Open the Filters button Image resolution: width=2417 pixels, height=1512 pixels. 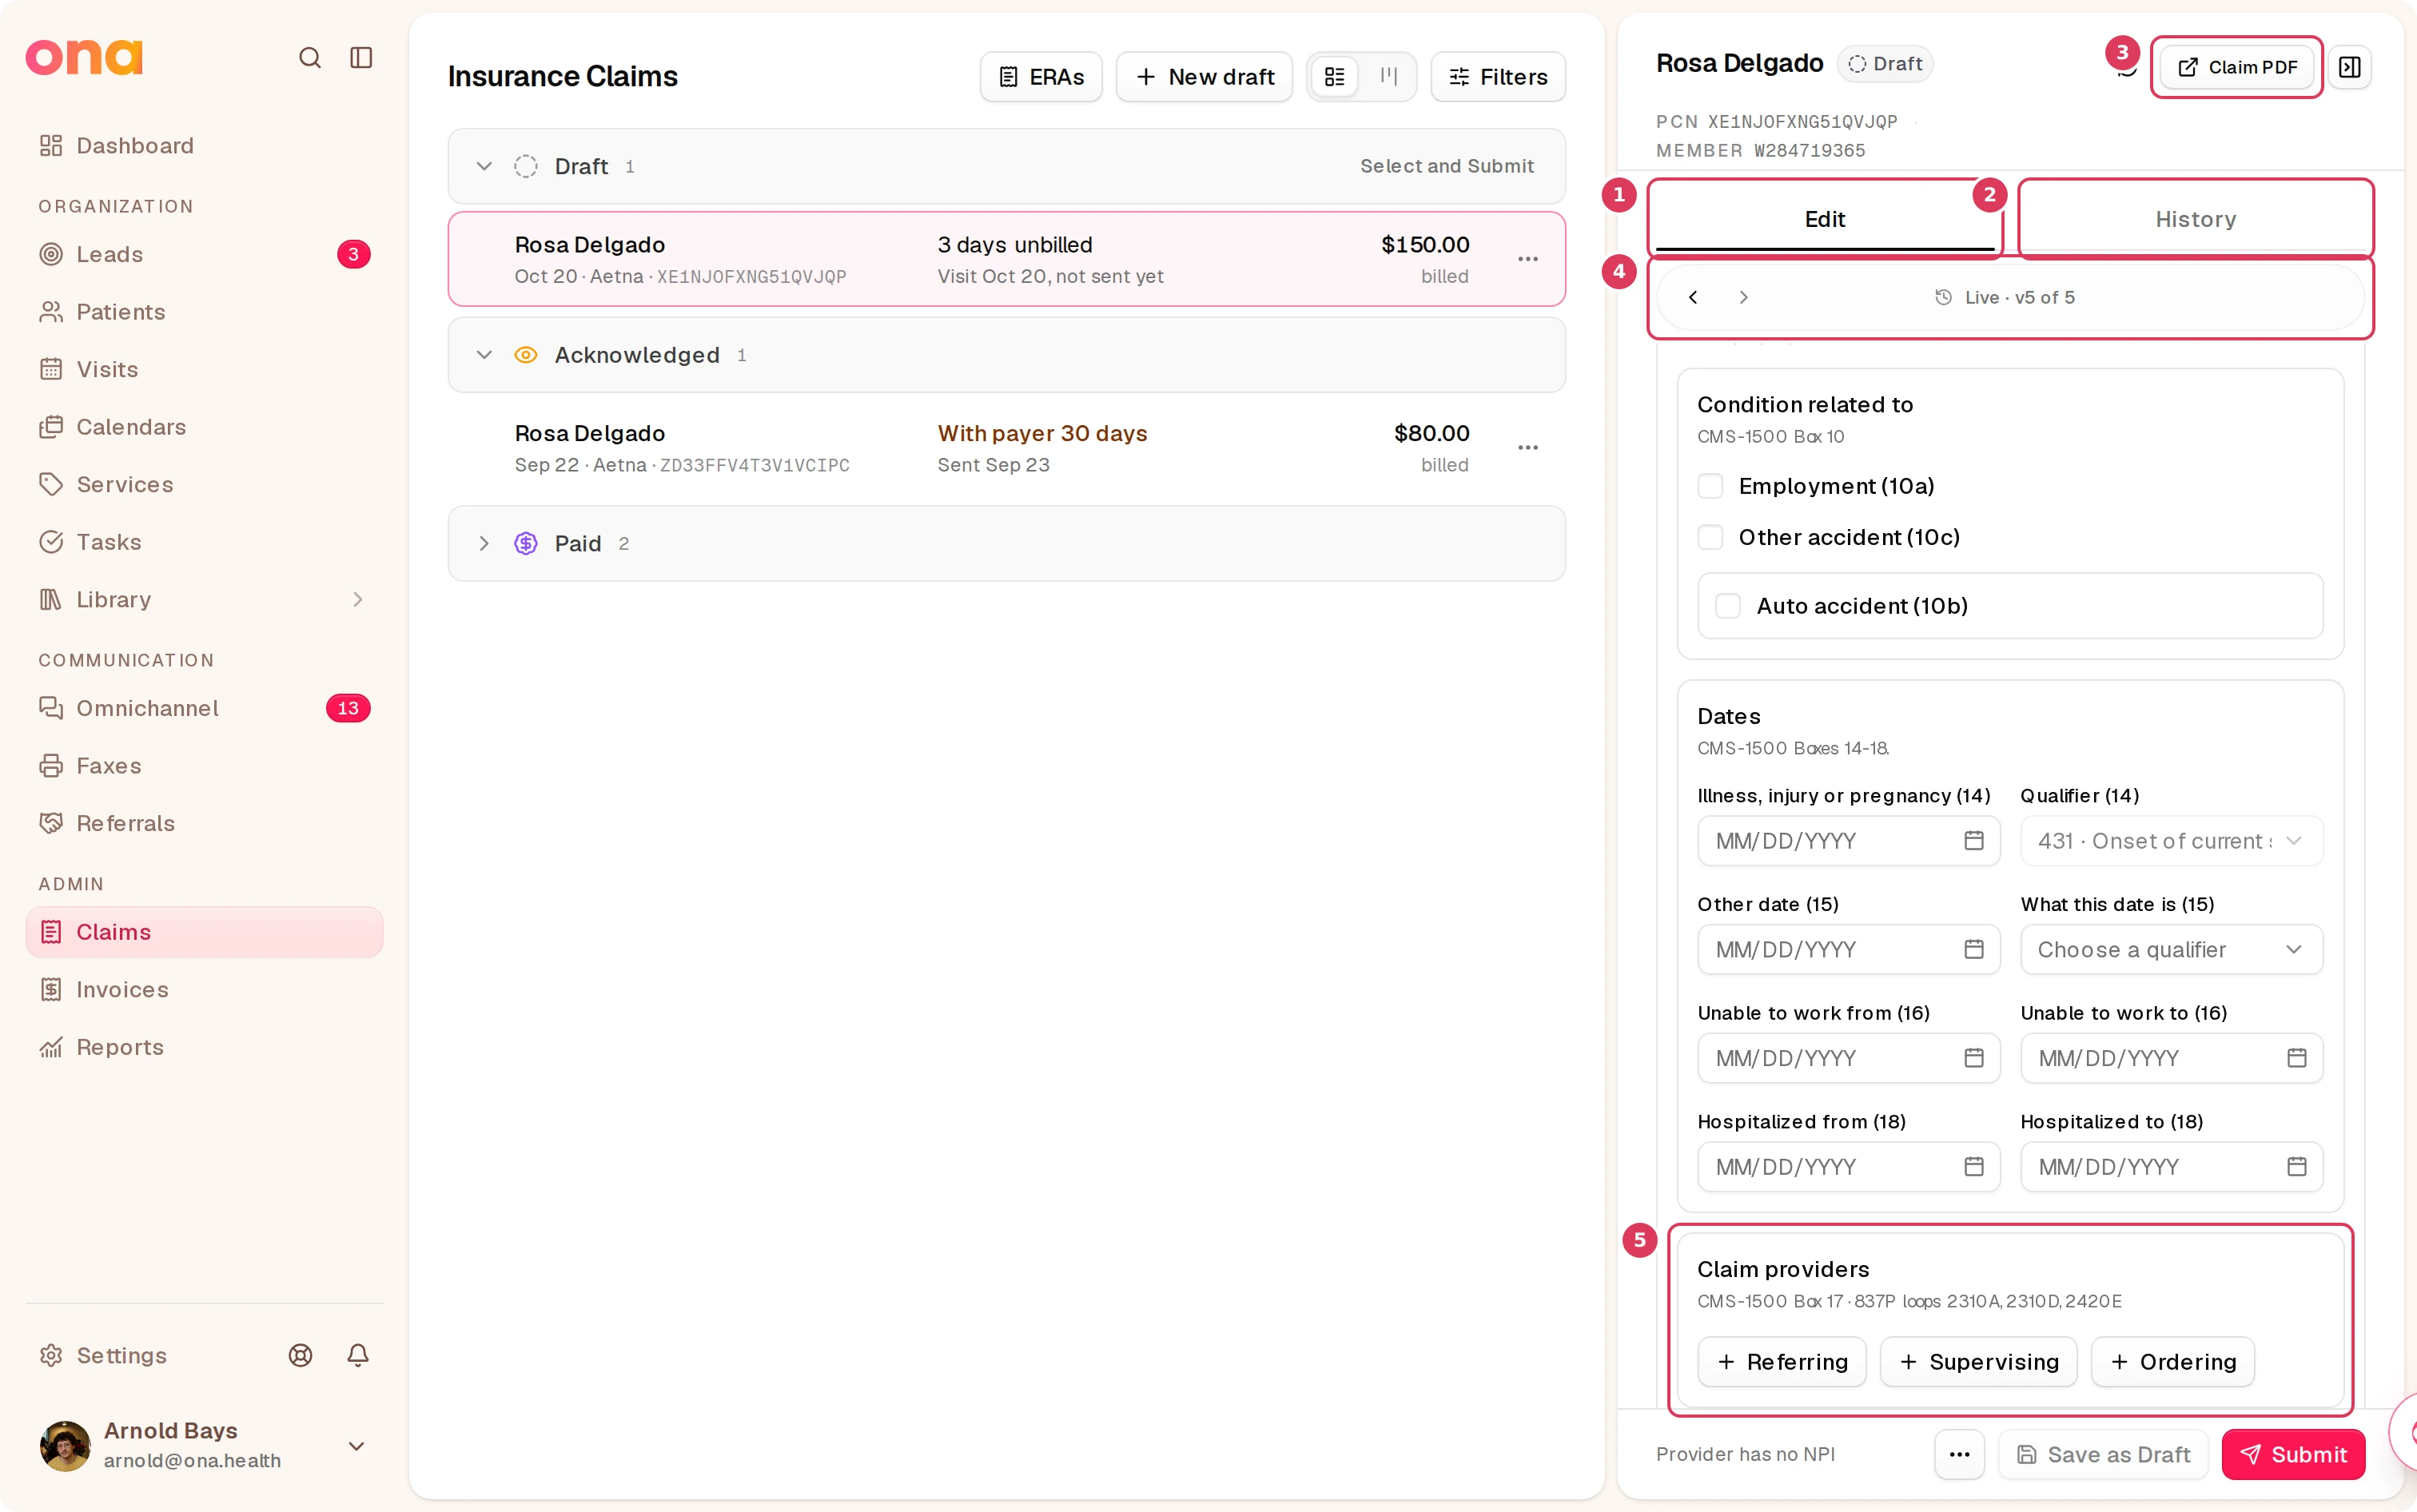(1498, 77)
